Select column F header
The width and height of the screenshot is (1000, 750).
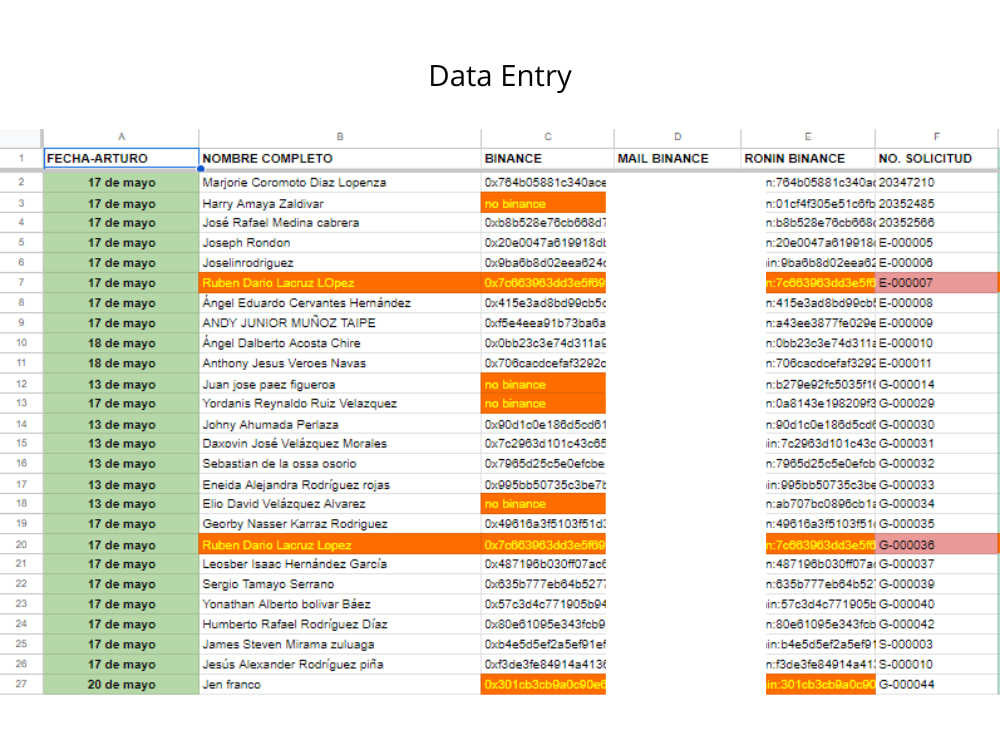click(936, 137)
